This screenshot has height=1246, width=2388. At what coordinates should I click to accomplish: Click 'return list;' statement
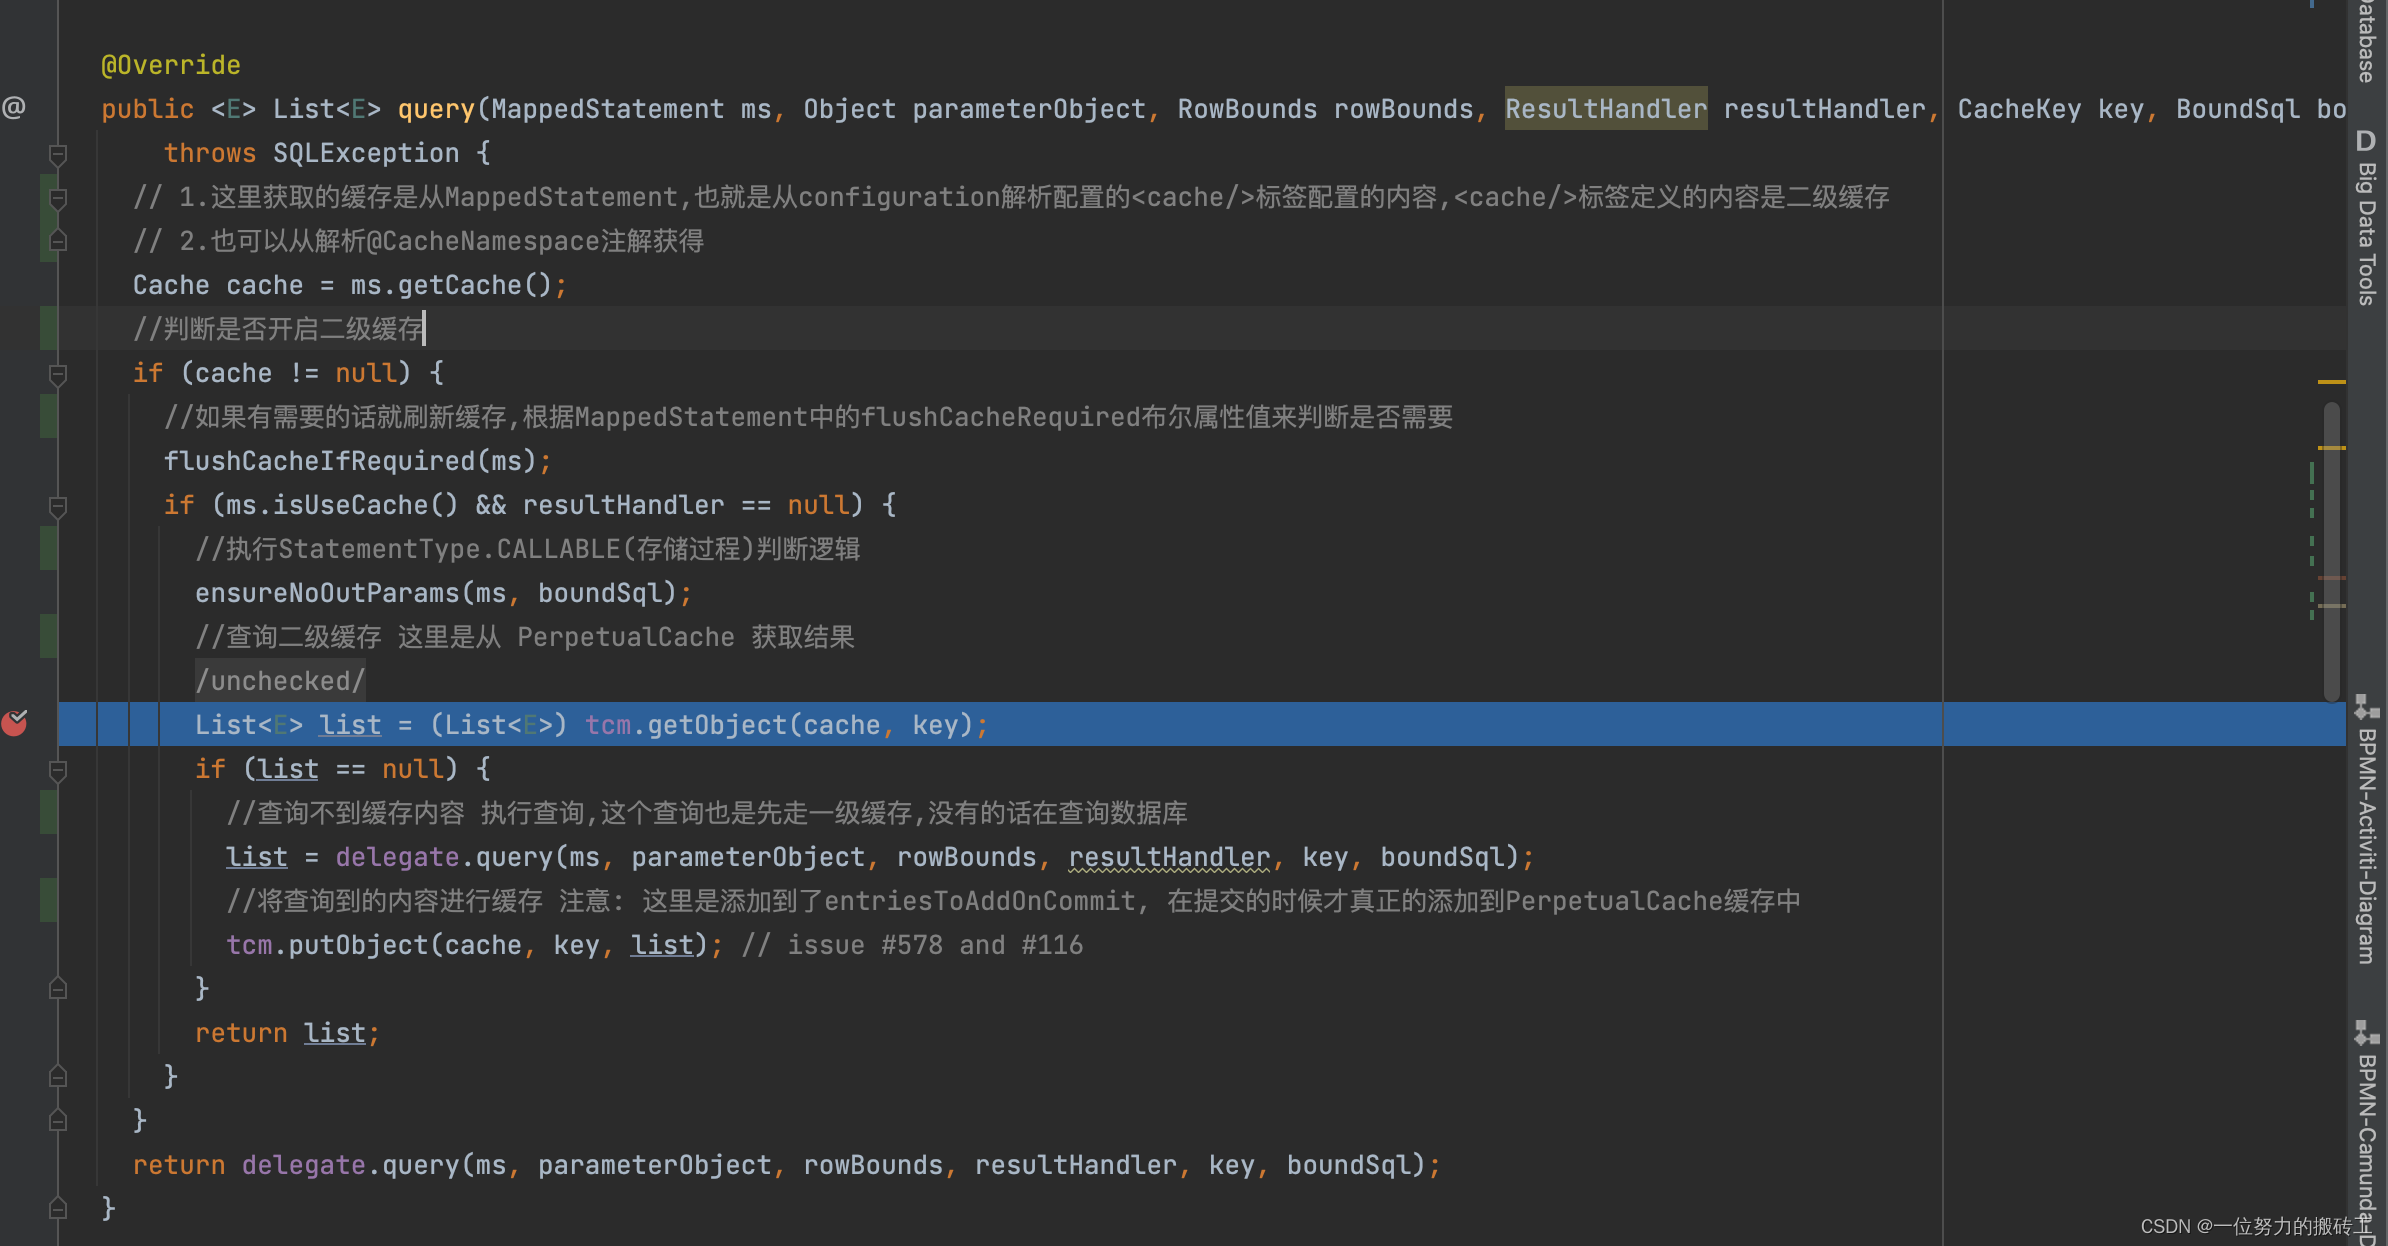288,1033
